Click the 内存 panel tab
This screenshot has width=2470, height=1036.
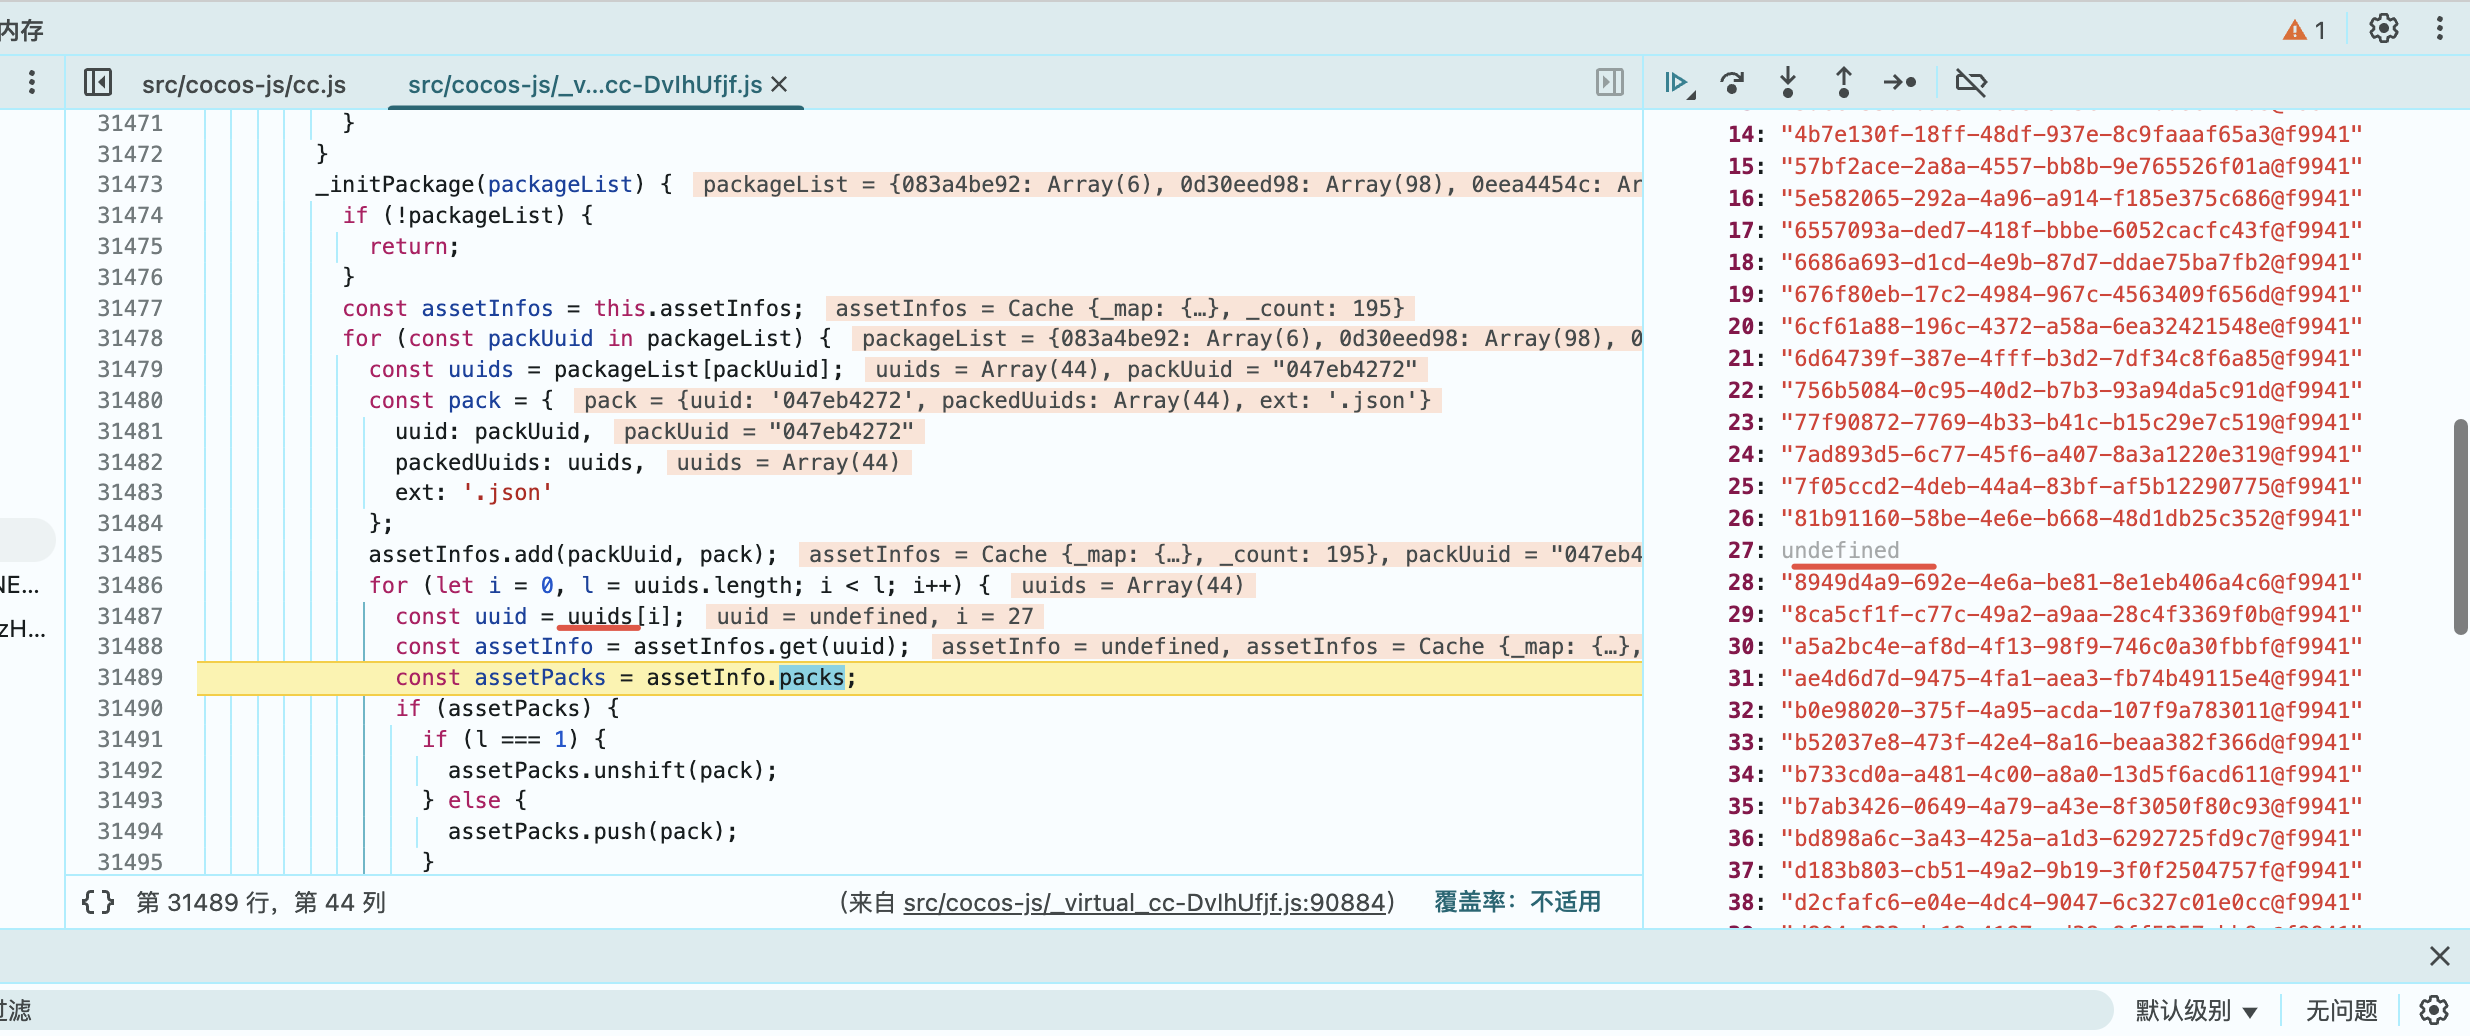pyautogui.click(x=21, y=30)
